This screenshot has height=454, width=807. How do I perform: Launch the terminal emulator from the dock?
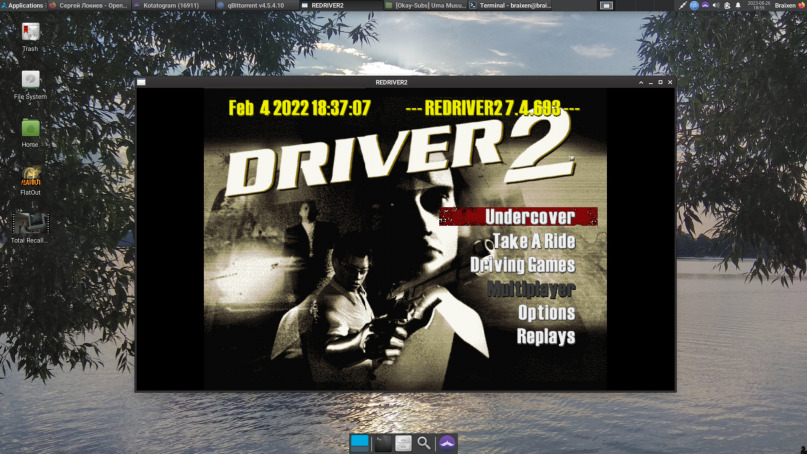pos(383,443)
